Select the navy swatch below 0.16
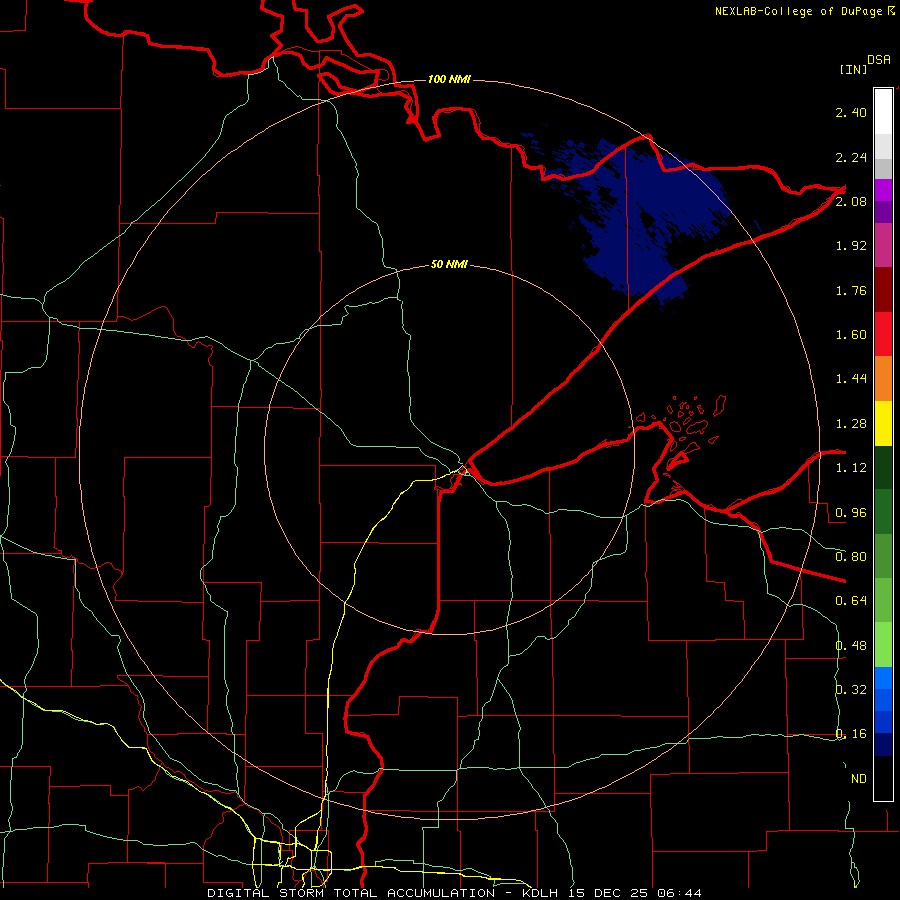 [x=883, y=744]
